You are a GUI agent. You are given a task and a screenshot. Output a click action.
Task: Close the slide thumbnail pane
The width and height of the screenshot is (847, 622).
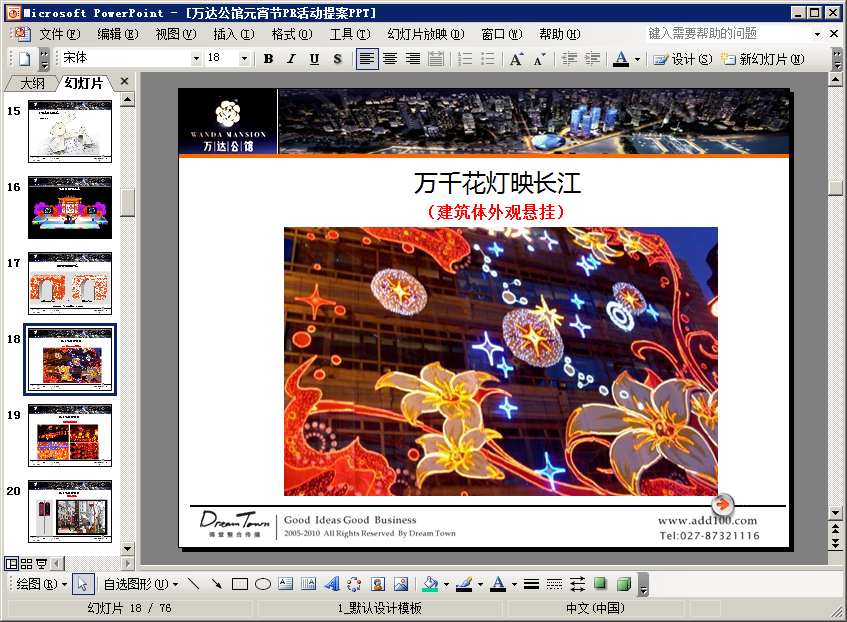coord(124,81)
